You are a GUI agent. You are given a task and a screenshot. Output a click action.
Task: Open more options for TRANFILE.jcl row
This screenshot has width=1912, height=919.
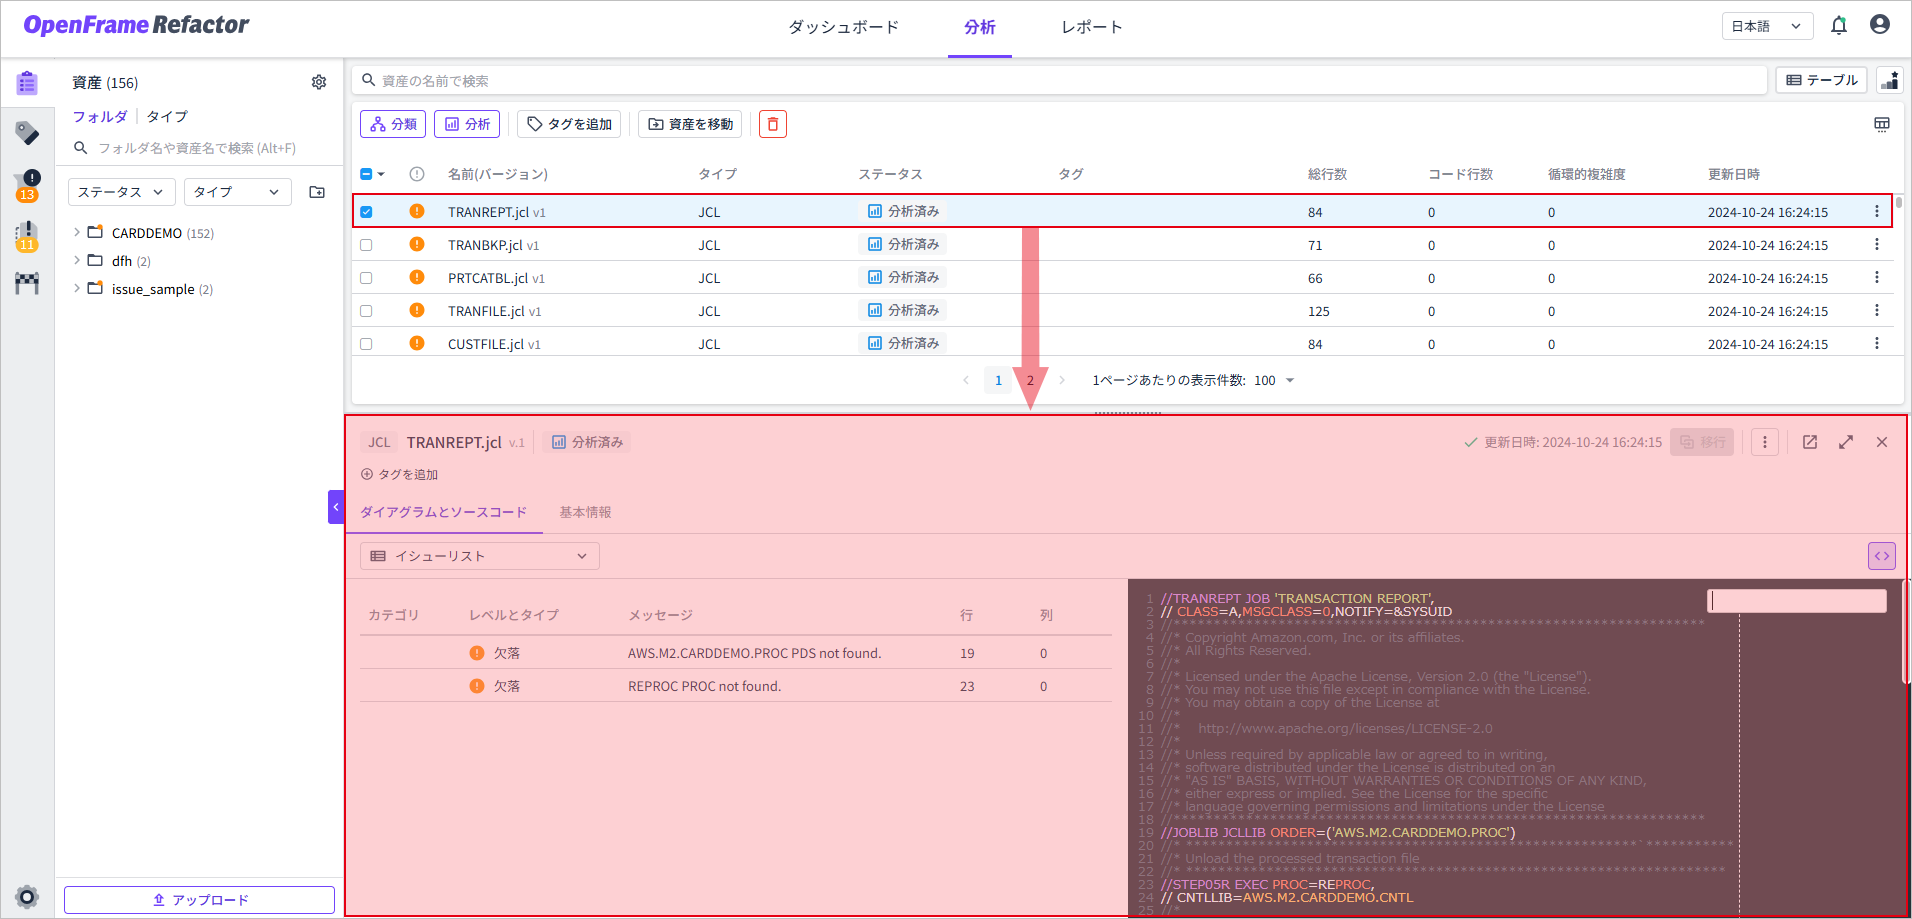point(1877,310)
